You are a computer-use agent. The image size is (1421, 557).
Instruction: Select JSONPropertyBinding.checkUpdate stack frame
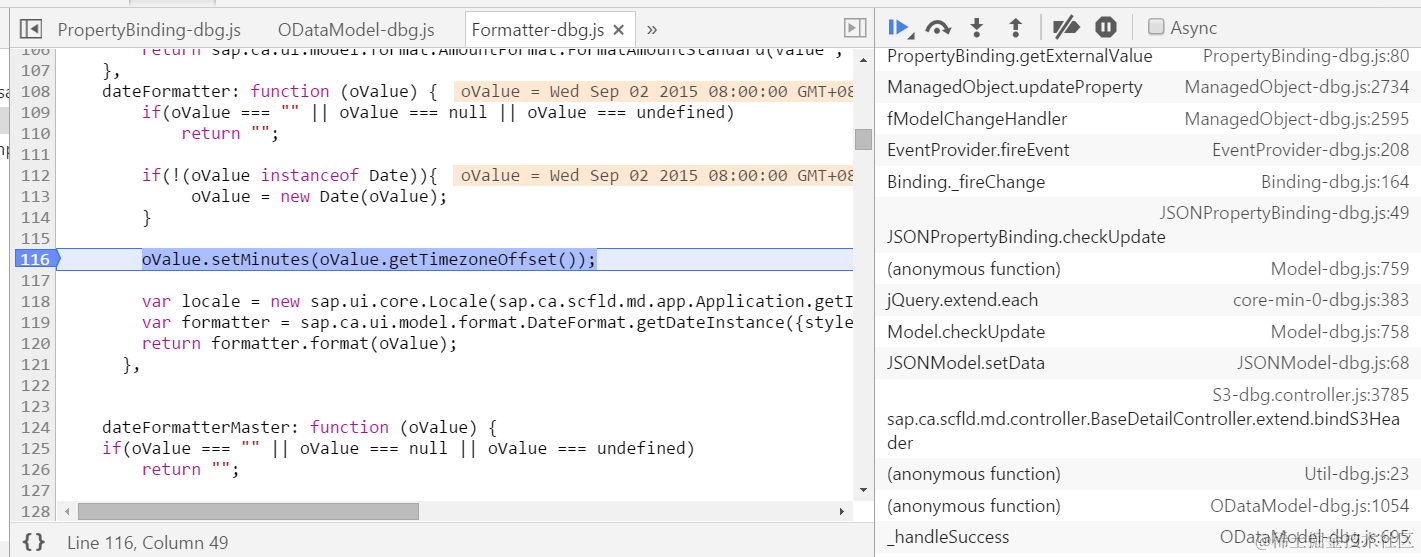[1026, 237]
